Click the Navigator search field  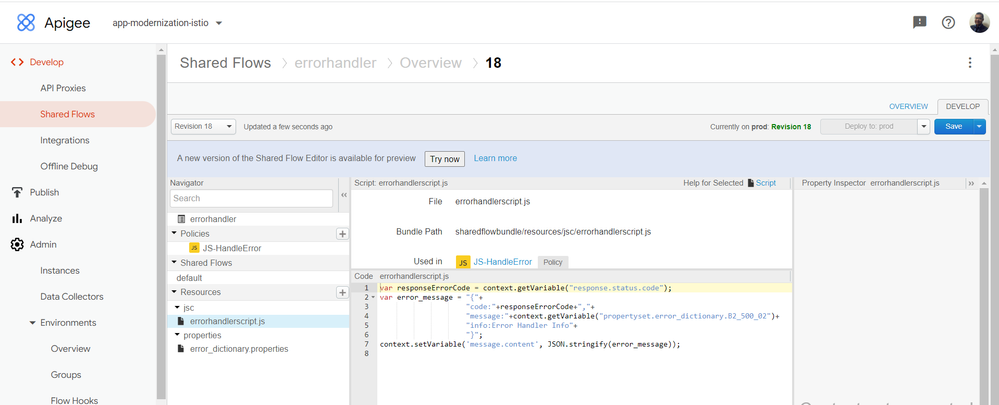(252, 198)
